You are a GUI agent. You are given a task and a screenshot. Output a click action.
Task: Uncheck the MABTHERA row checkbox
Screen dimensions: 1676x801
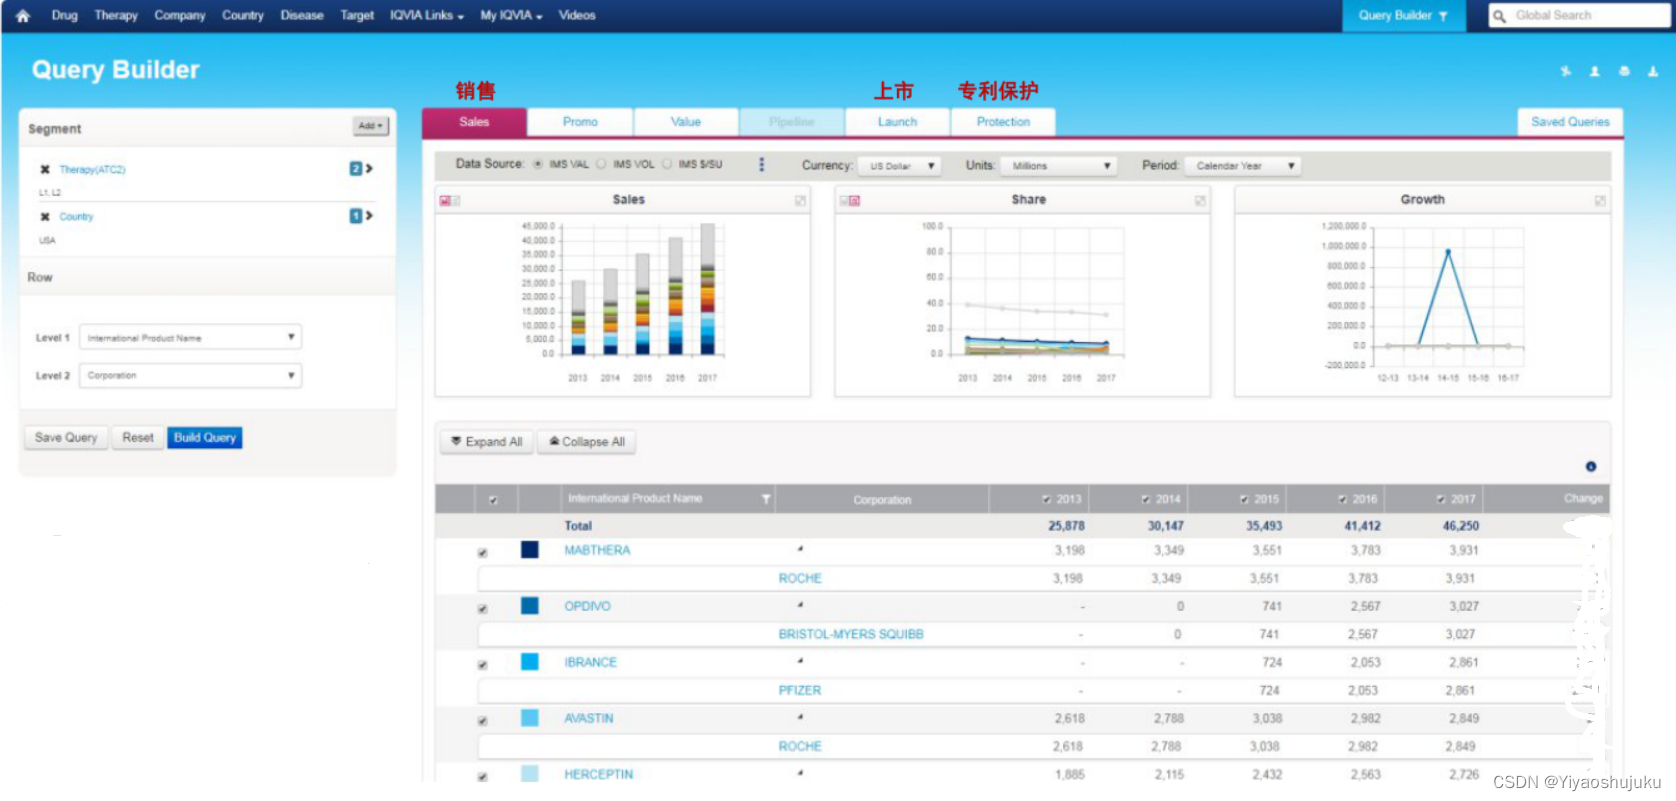tap(483, 553)
